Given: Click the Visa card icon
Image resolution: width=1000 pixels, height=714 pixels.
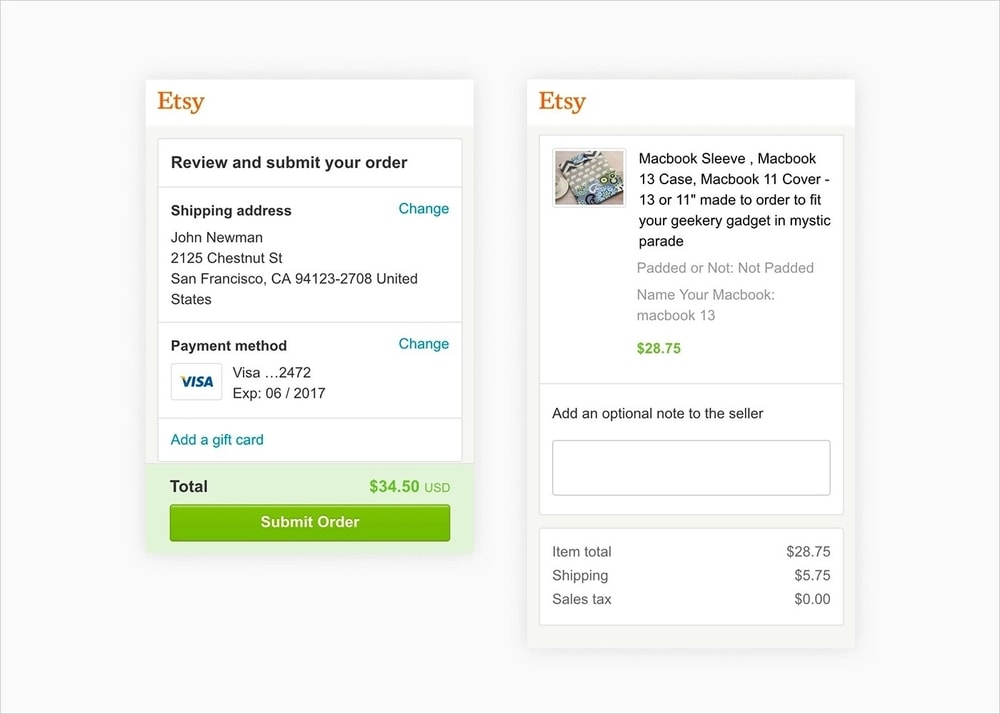Looking at the screenshot, I should click(196, 383).
